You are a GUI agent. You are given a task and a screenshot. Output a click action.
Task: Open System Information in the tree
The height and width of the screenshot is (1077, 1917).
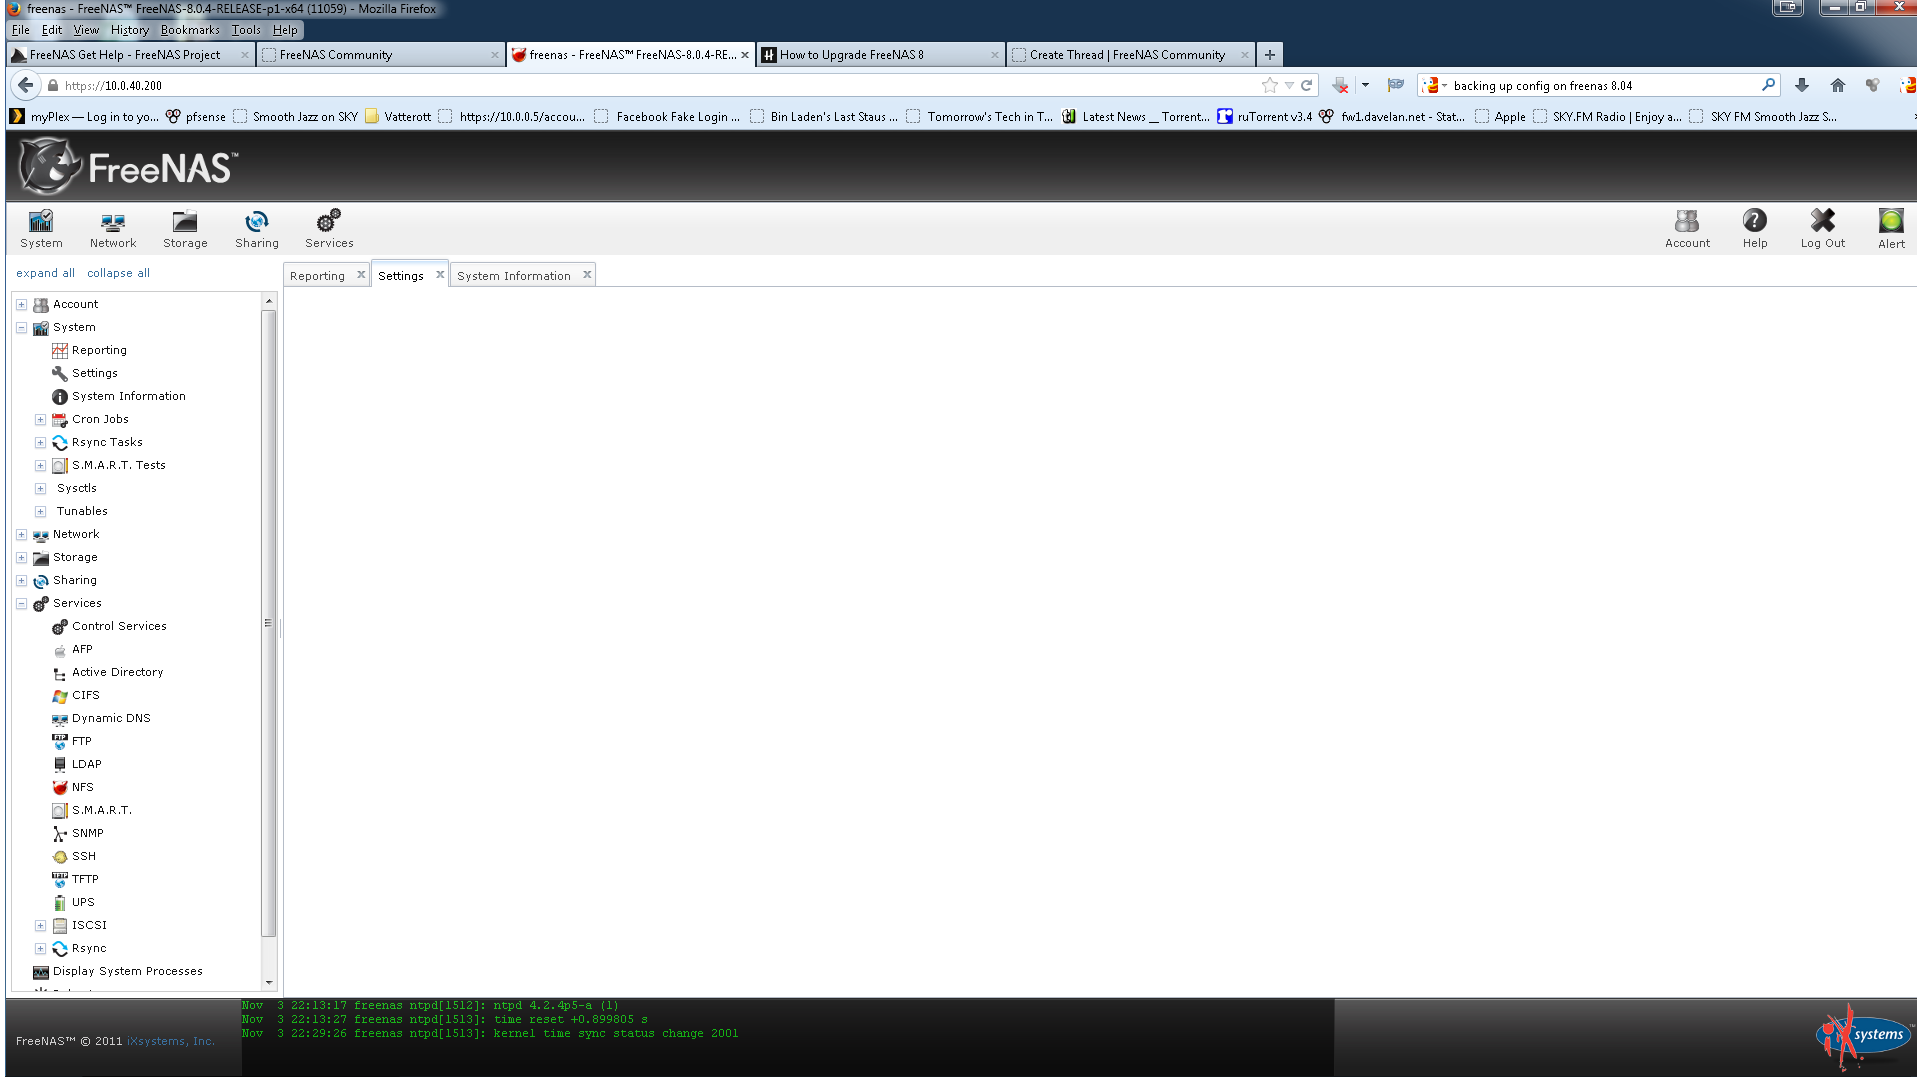pos(128,396)
